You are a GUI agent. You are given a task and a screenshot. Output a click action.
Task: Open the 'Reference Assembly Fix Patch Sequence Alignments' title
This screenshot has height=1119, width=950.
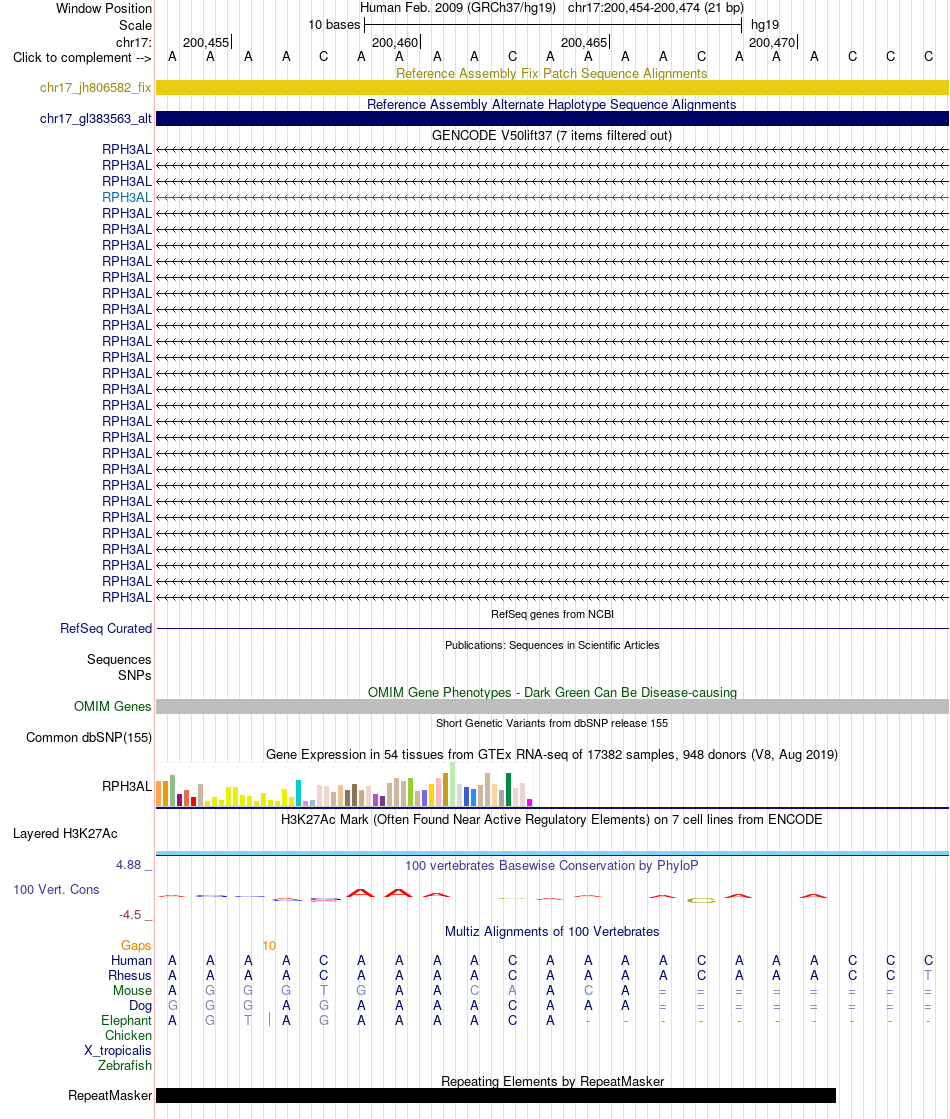pos(552,74)
